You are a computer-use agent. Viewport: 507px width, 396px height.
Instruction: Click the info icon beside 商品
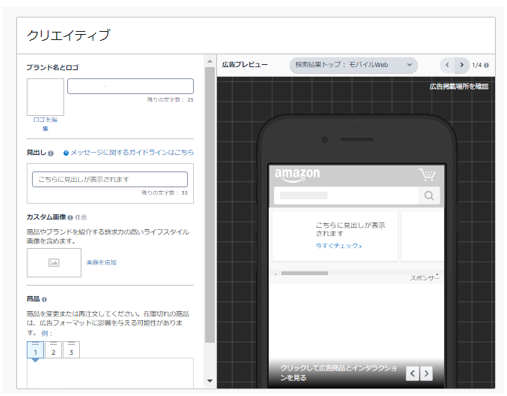[x=44, y=300]
